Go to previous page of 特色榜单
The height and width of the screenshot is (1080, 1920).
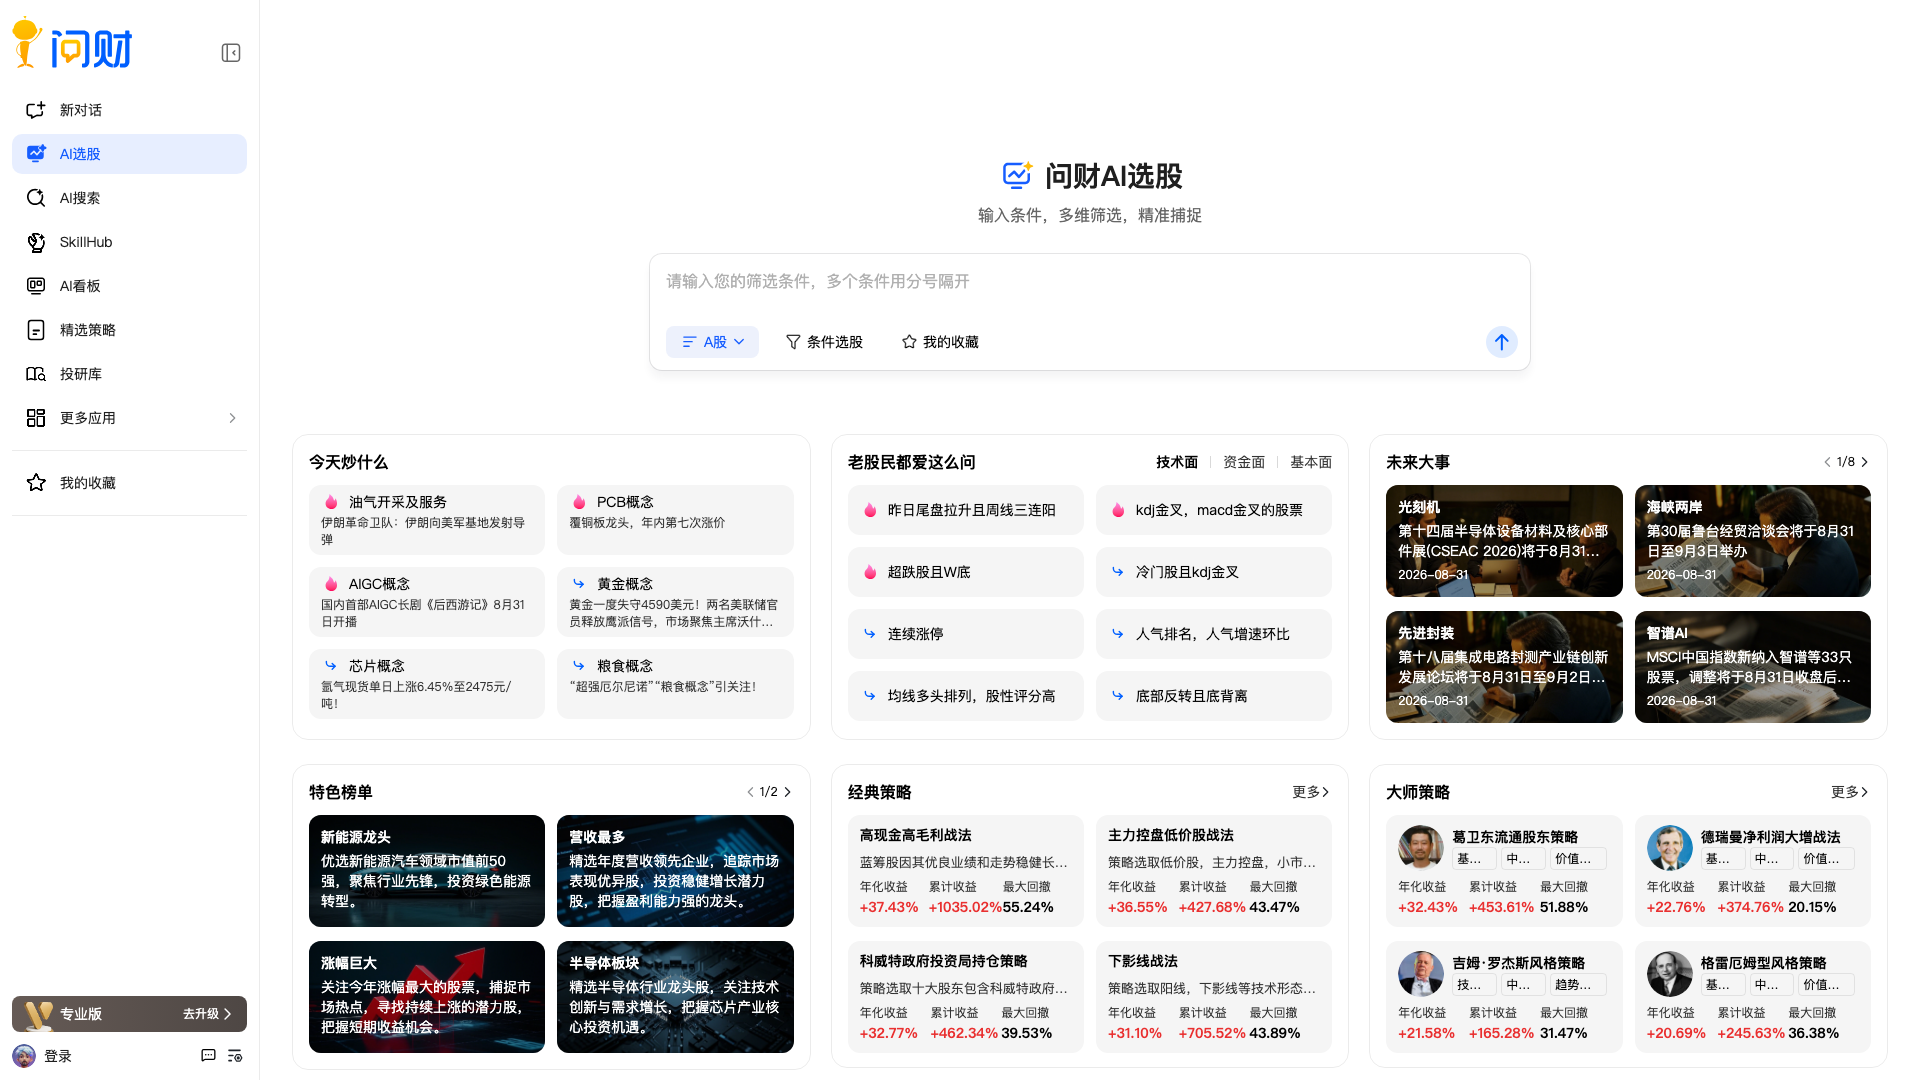click(x=750, y=792)
